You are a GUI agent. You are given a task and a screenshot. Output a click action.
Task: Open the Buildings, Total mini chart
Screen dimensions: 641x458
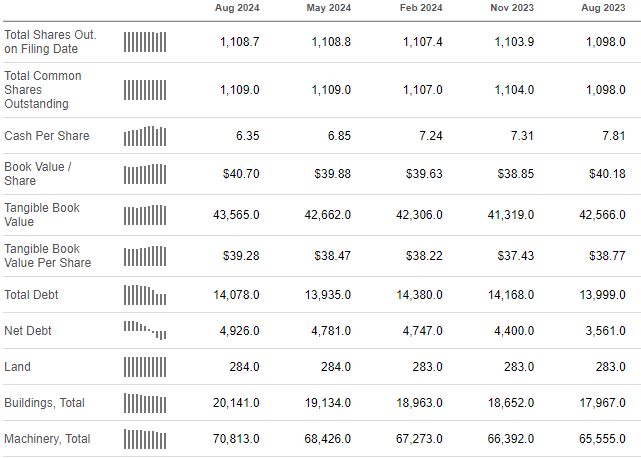click(x=145, y=403)
